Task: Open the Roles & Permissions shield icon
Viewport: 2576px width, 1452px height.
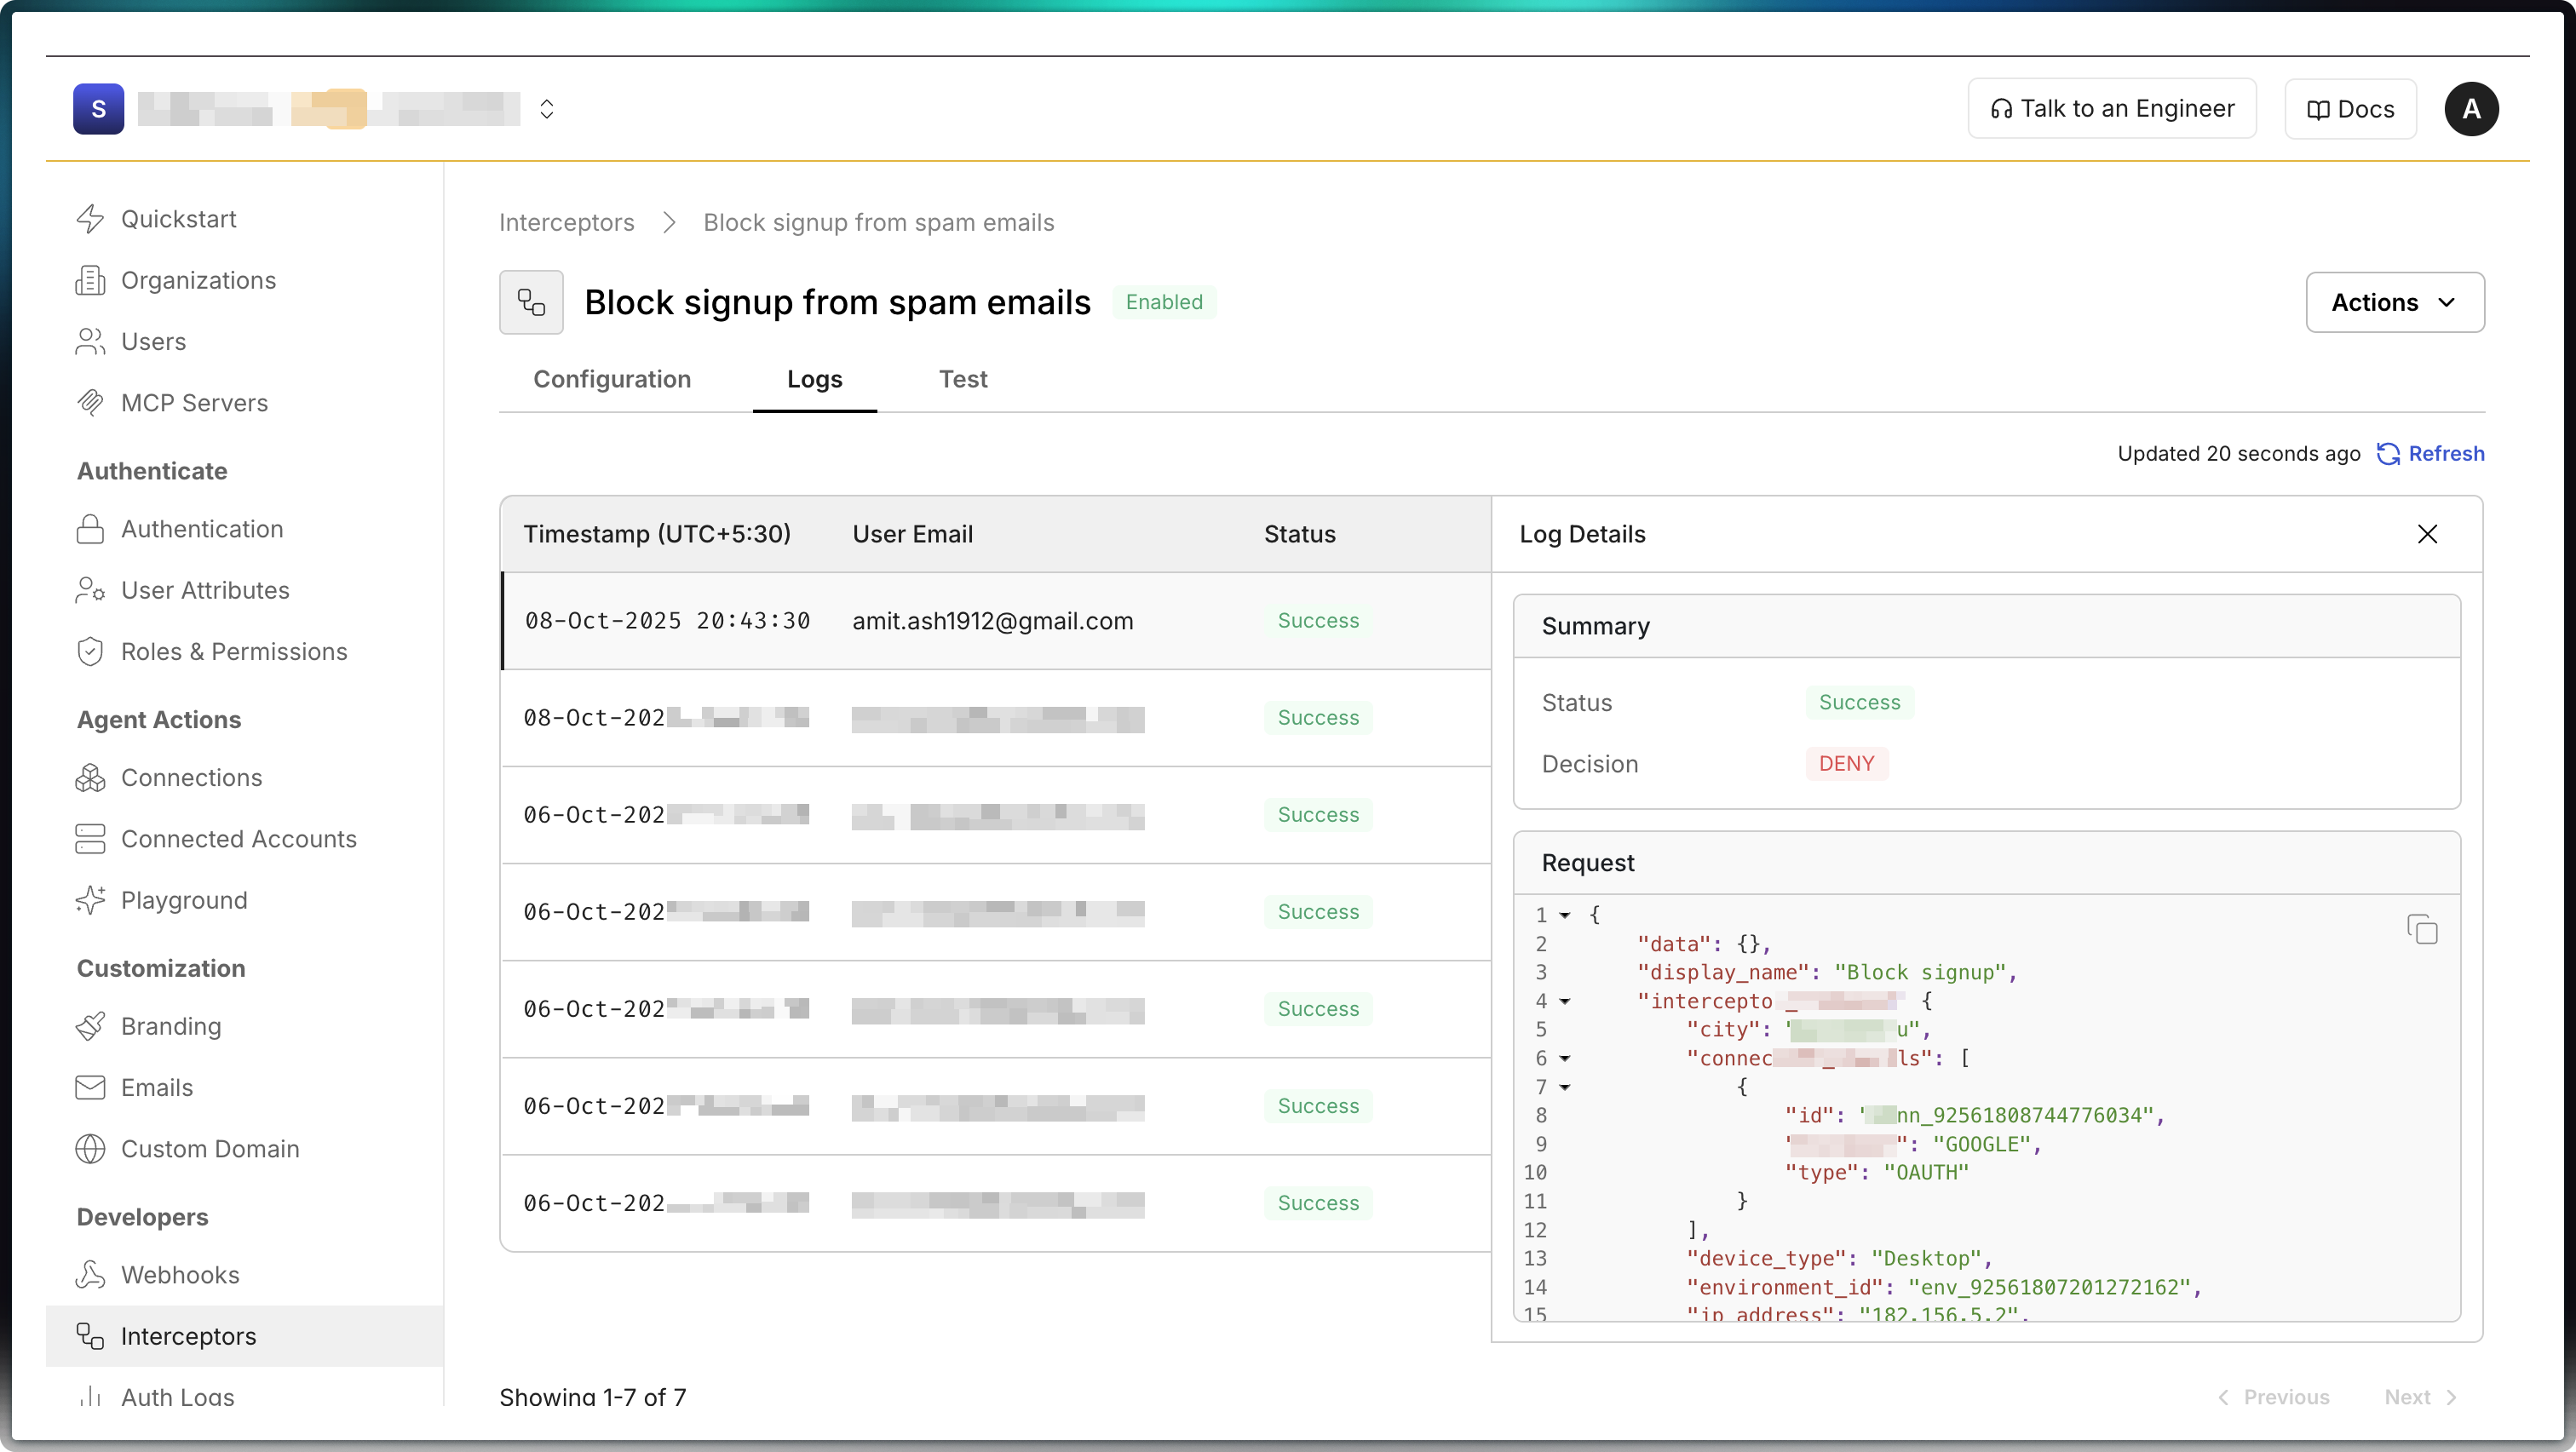Action: (92, 651)
